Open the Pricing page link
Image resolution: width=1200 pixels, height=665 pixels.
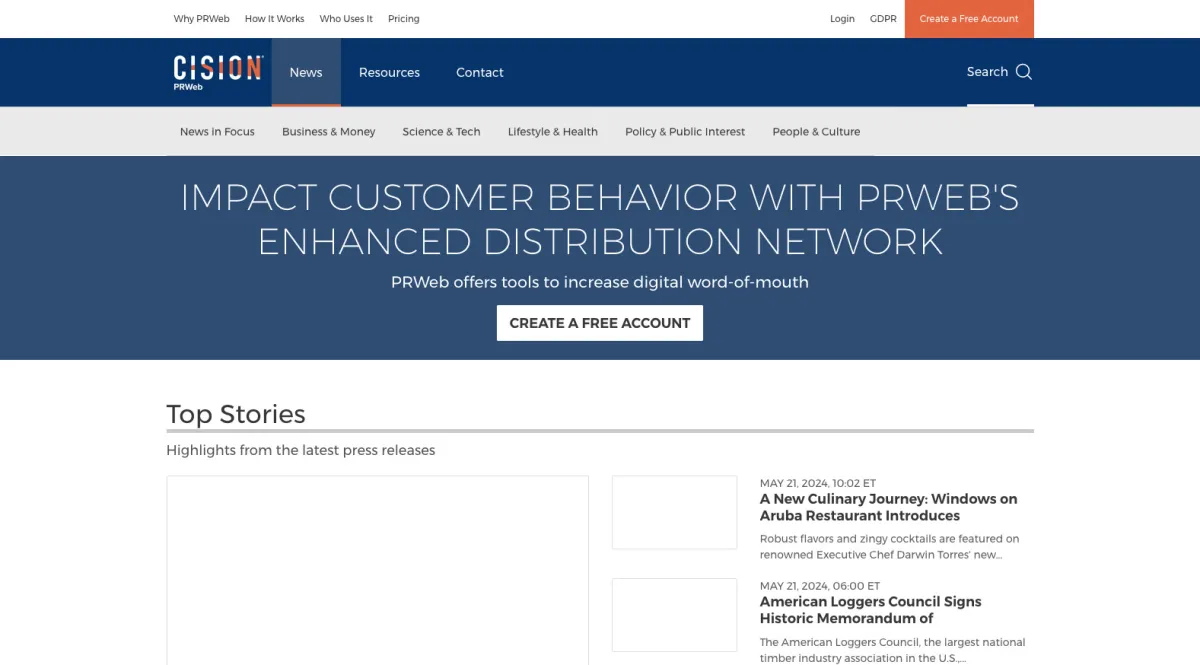404,19
